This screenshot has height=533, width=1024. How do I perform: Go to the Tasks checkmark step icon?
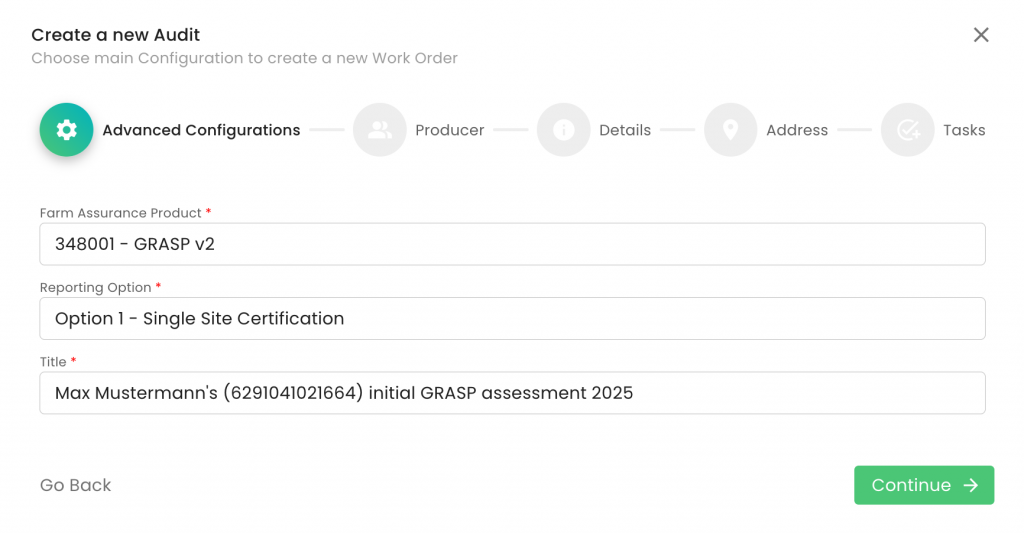tap(908, 130)
